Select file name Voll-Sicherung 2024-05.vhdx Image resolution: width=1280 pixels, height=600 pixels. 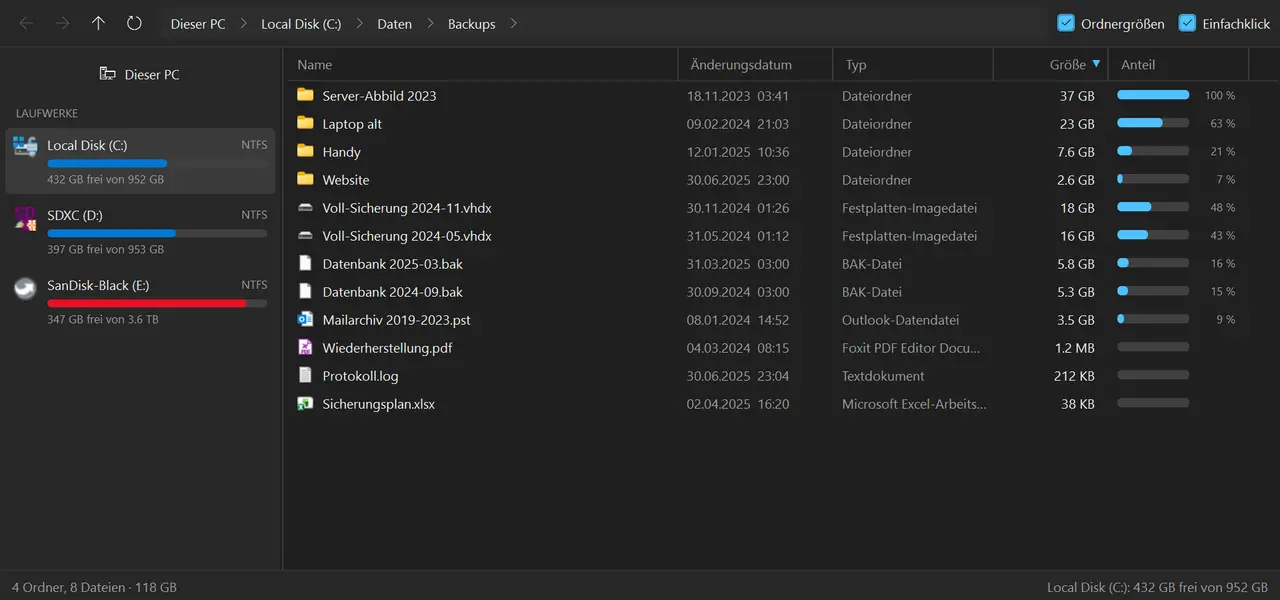pos(407,236)
